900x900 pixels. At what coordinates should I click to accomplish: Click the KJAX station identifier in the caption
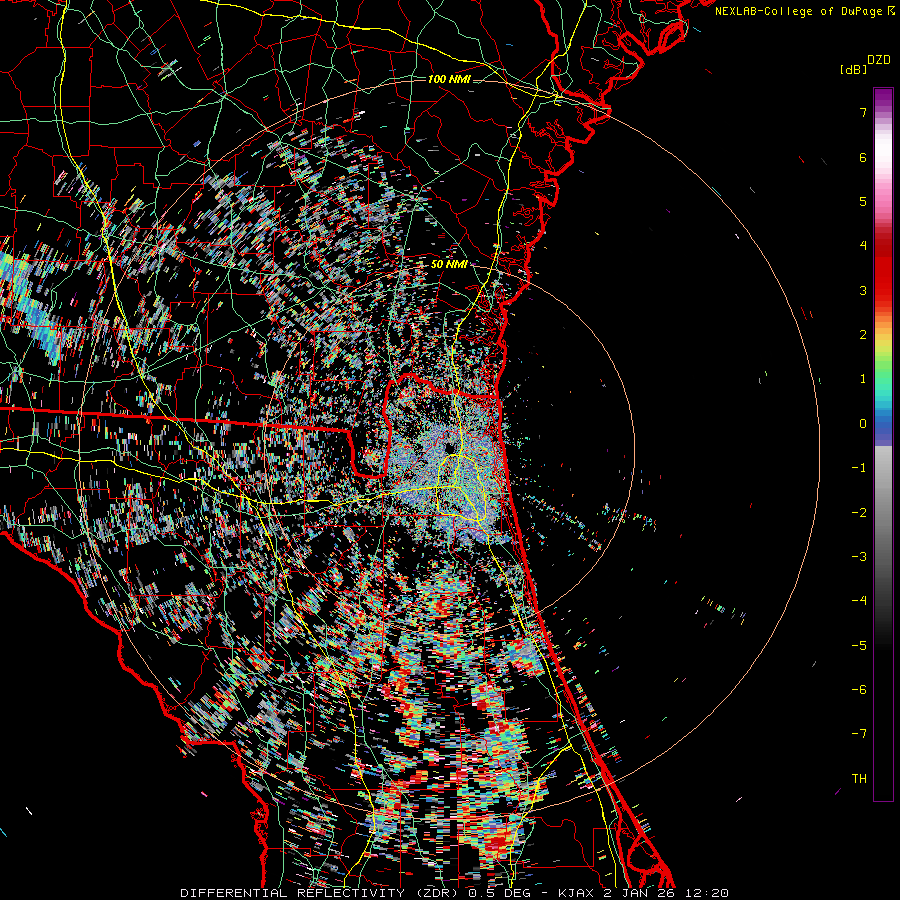(576, 893)
